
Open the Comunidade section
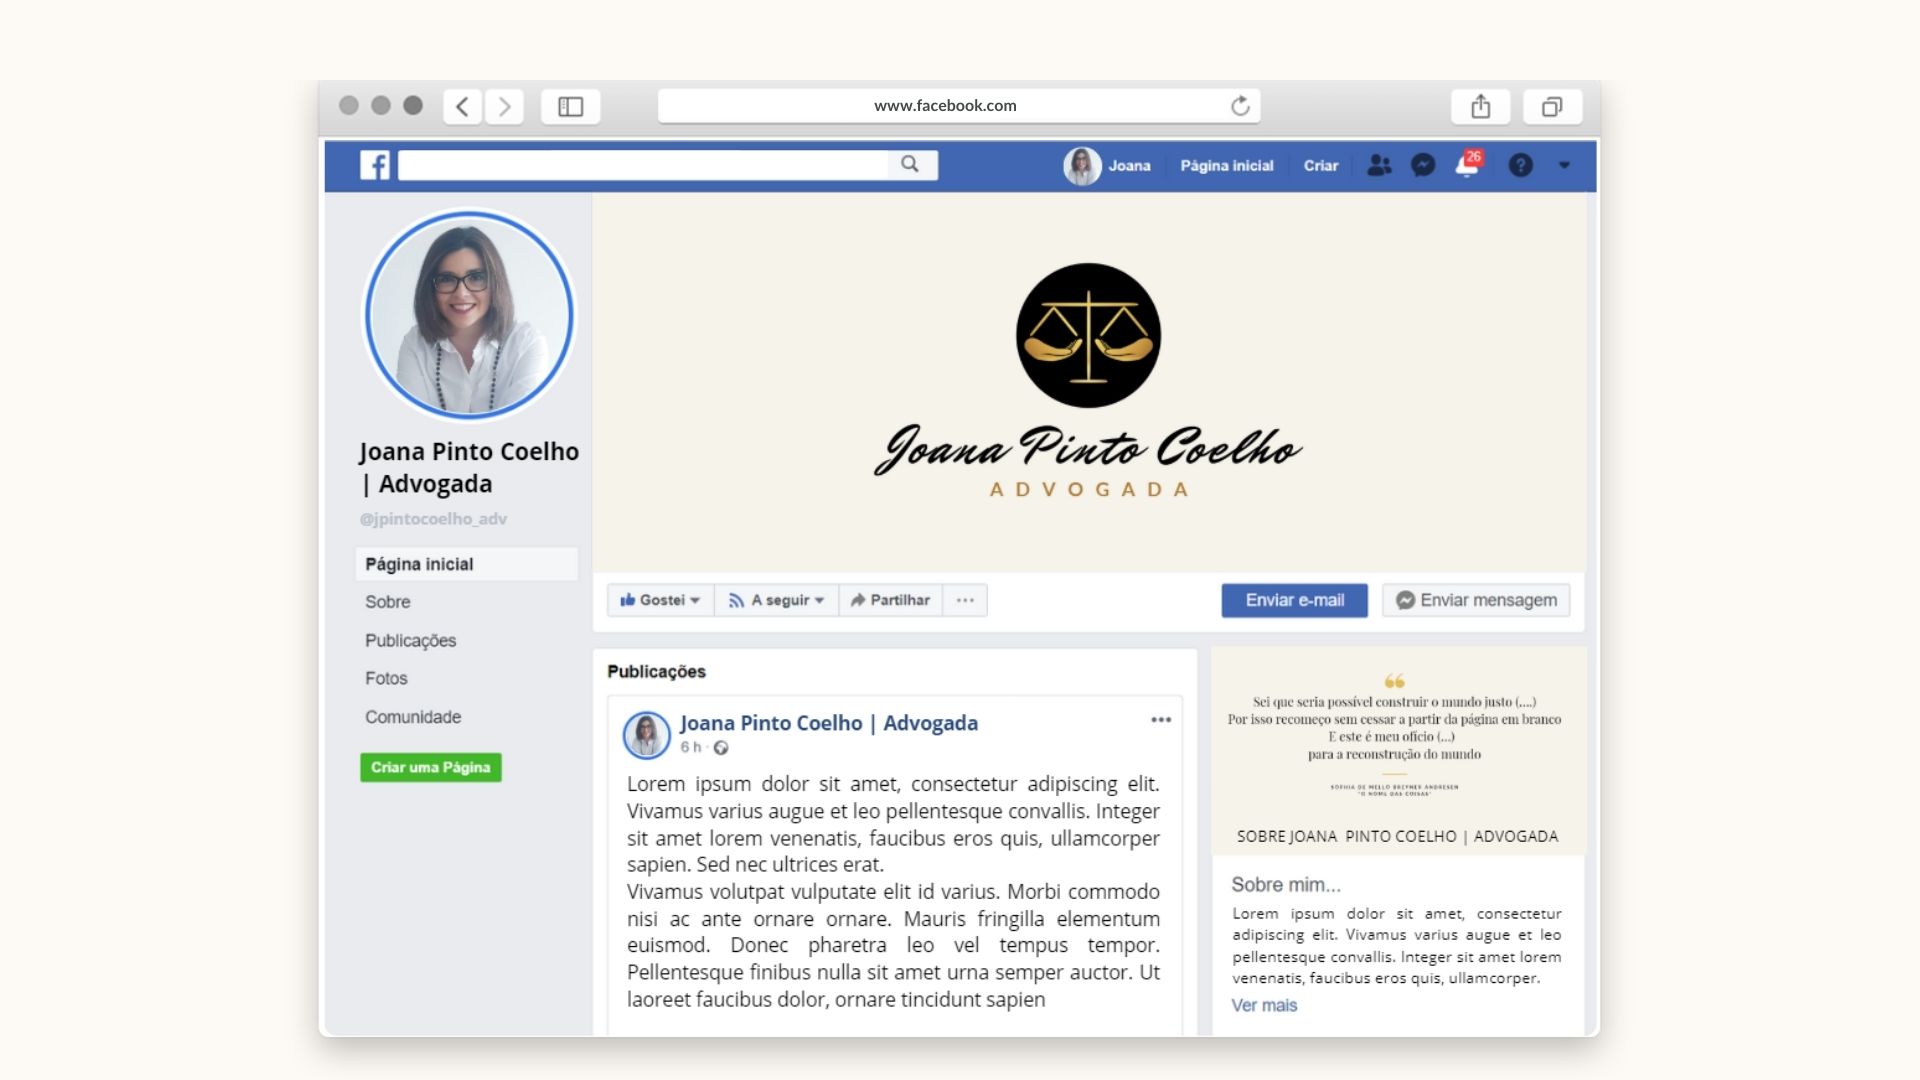[x=412, y=716]
